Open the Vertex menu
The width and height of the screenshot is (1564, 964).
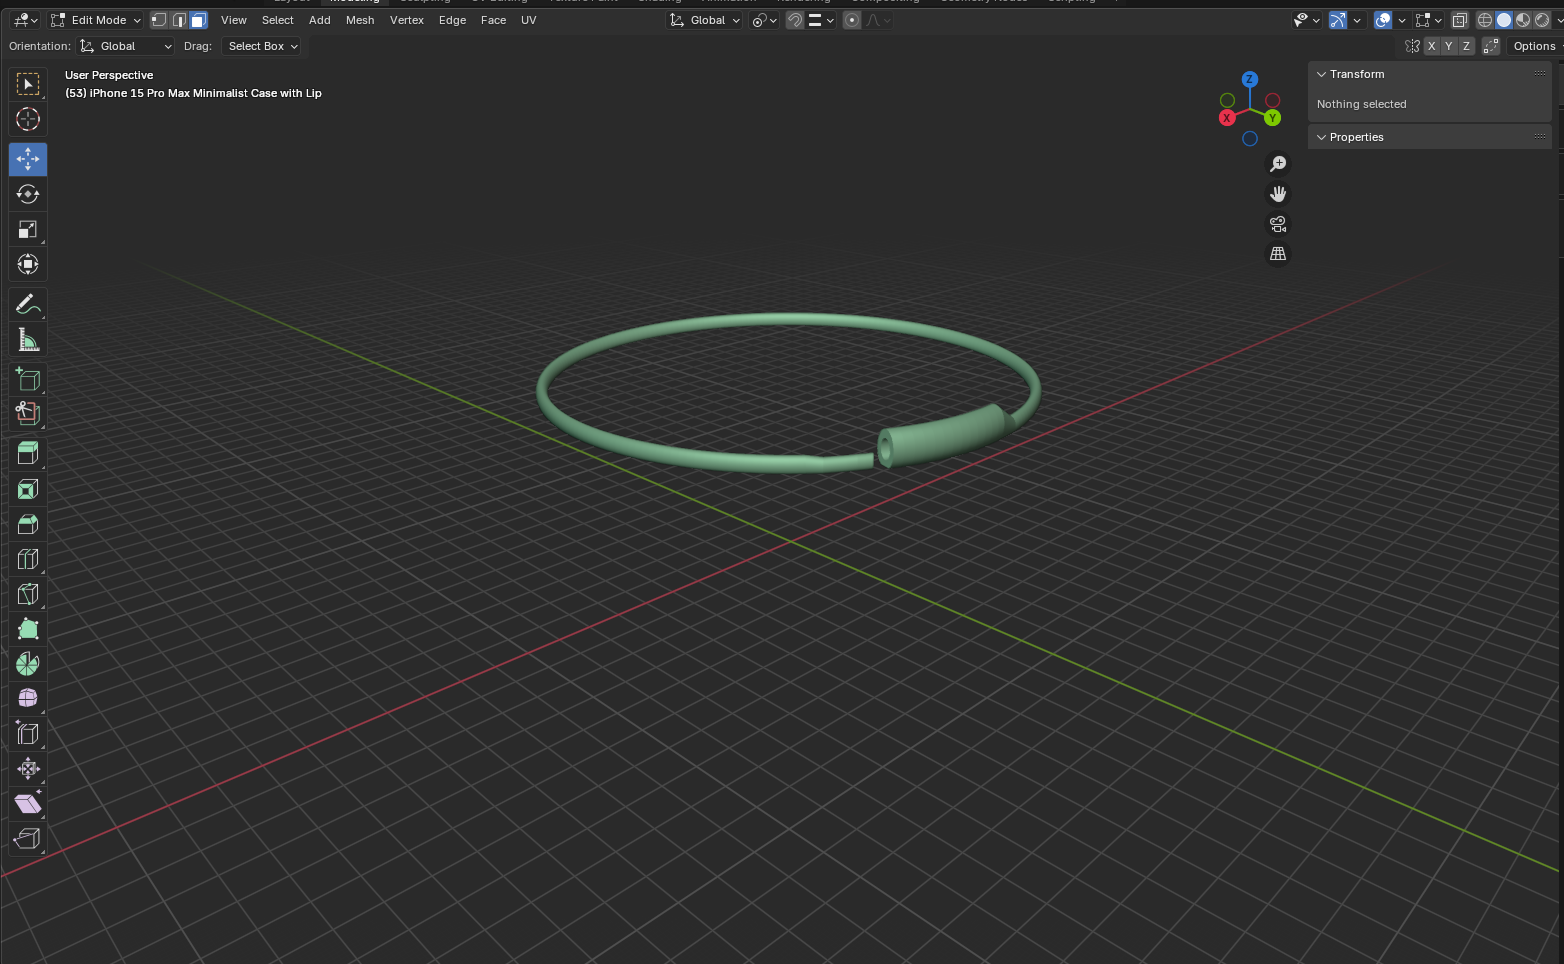click(x=407, y=20)
